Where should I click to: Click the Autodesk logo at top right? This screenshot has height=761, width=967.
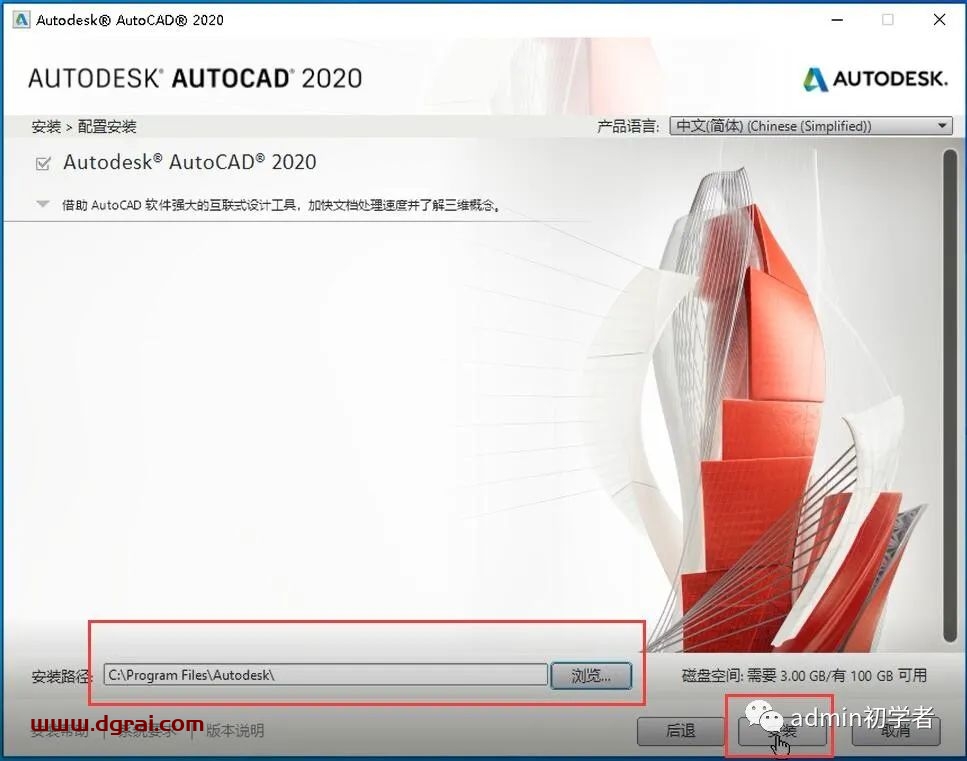tap(874, 79)
